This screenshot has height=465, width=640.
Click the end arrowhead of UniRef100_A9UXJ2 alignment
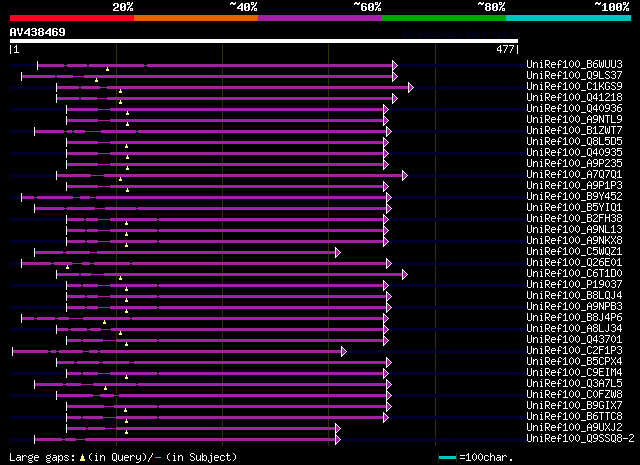[x=338, y=429]
